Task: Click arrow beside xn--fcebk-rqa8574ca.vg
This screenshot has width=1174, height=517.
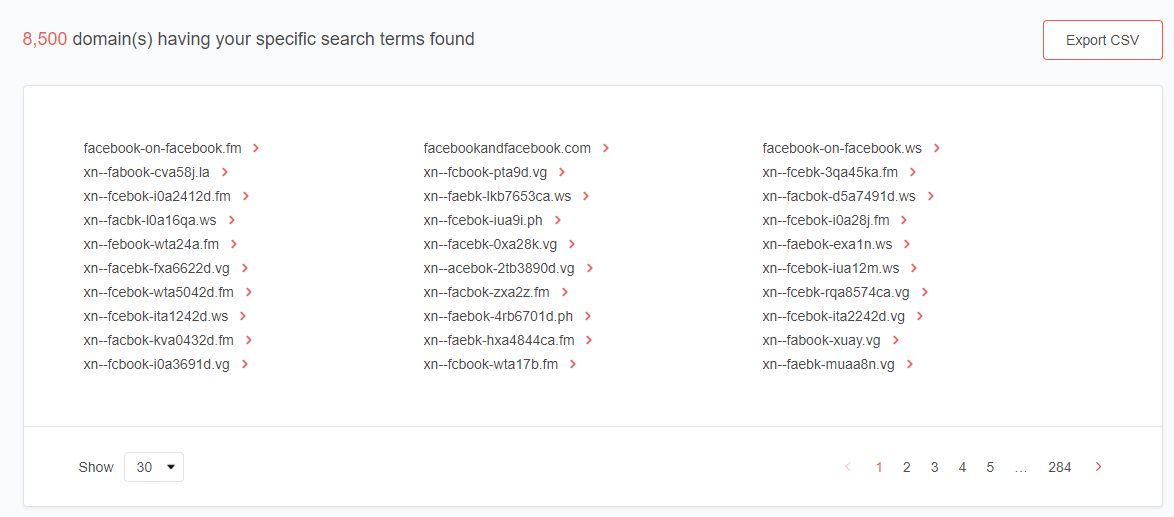Action: 925,292
